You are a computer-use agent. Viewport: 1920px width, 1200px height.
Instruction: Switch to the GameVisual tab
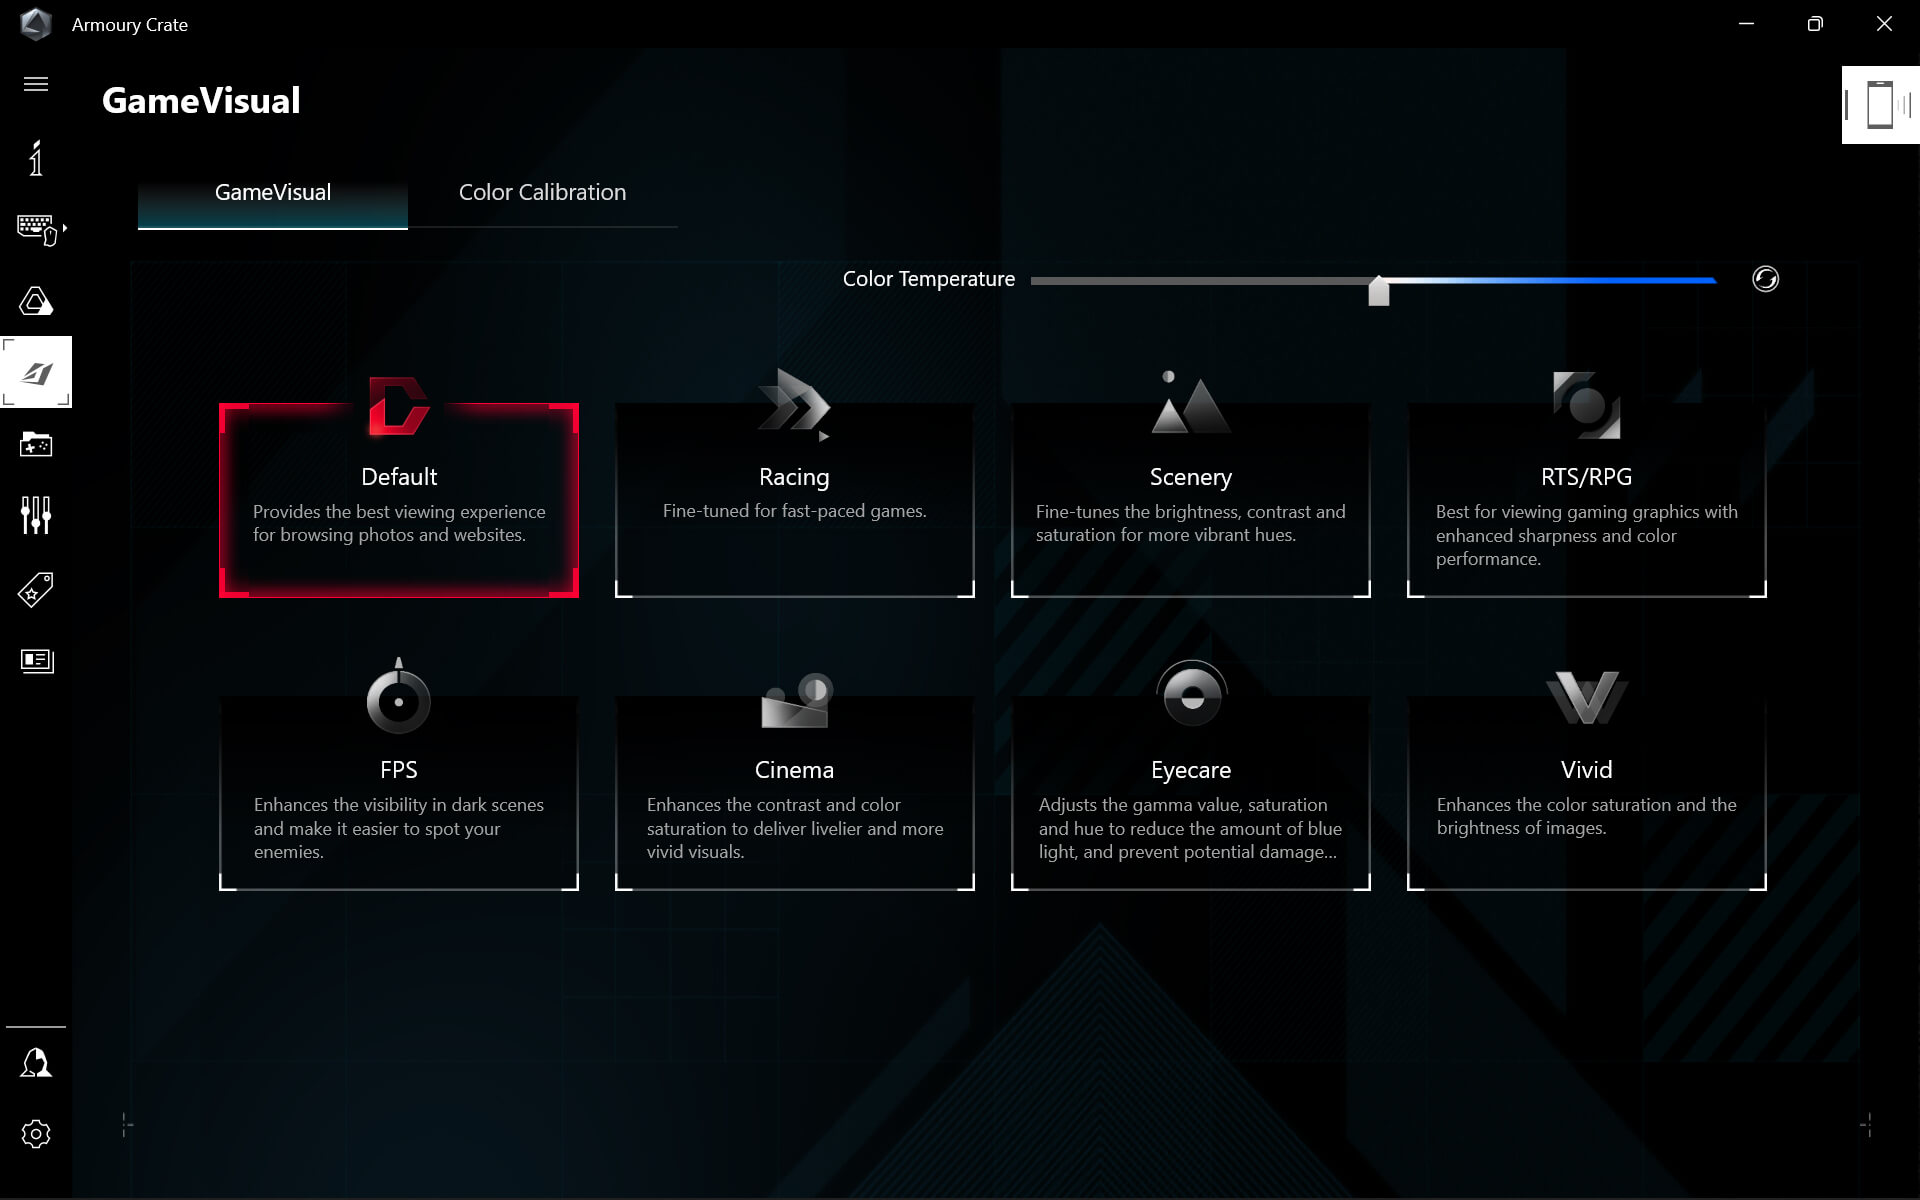(272, 192)
